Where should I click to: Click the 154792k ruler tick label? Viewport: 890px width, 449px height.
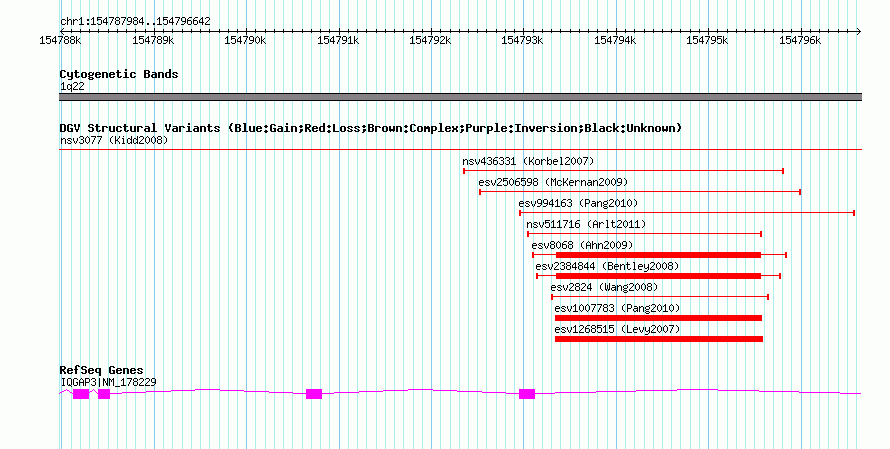(430, 41)
